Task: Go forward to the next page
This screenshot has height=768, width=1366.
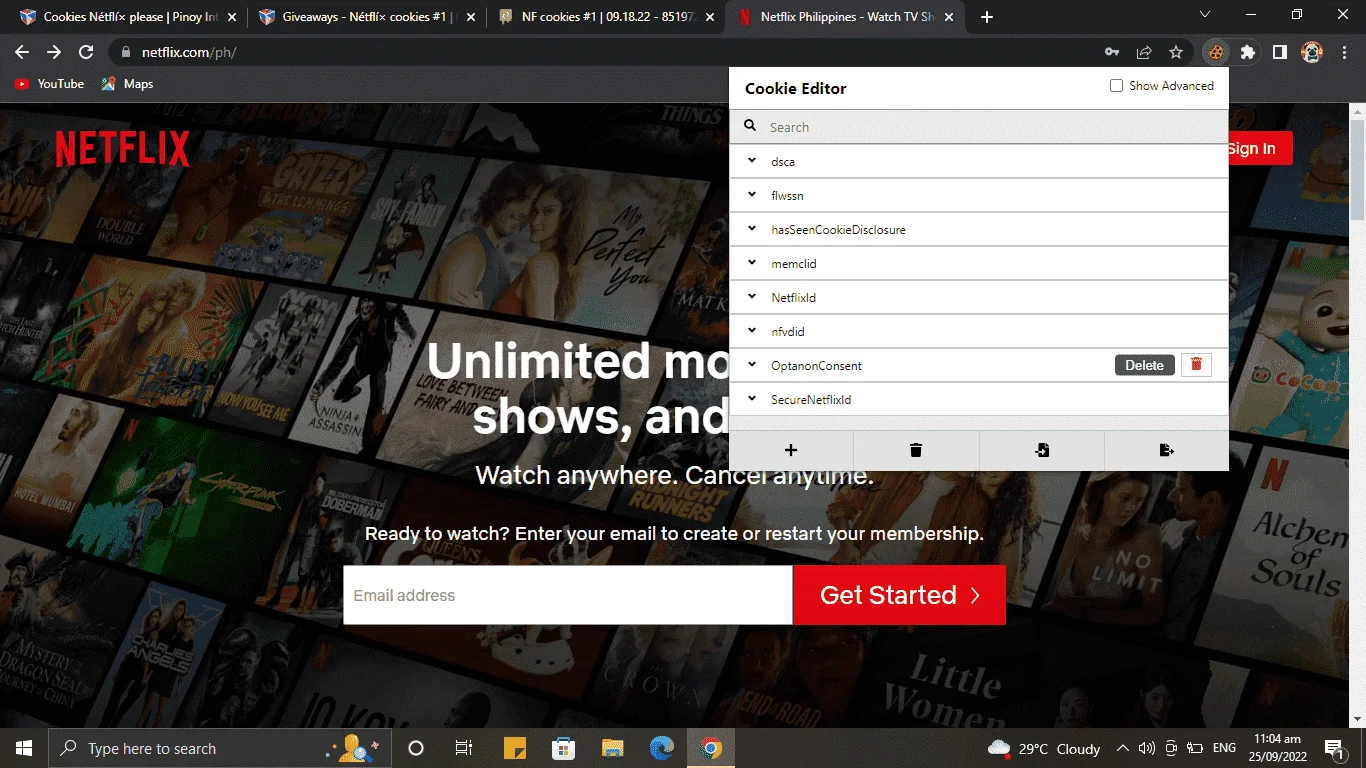Action: (x=54, y=52)
